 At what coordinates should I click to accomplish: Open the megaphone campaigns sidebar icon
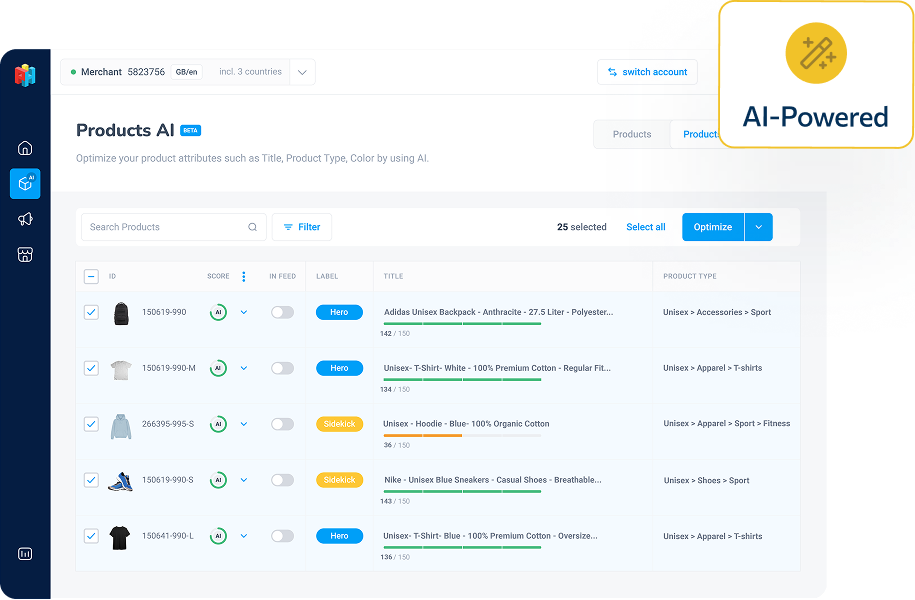point(25,219)
